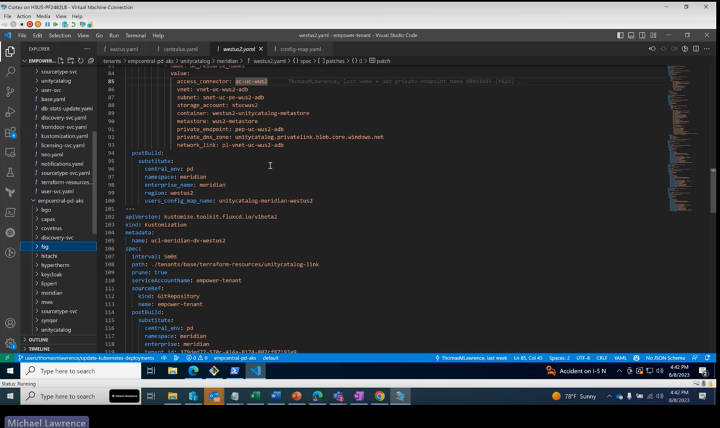The image size is (720, 428).
Task: Change line ending via CRLF
Action: pyautogui.click(x=602, y=358)
